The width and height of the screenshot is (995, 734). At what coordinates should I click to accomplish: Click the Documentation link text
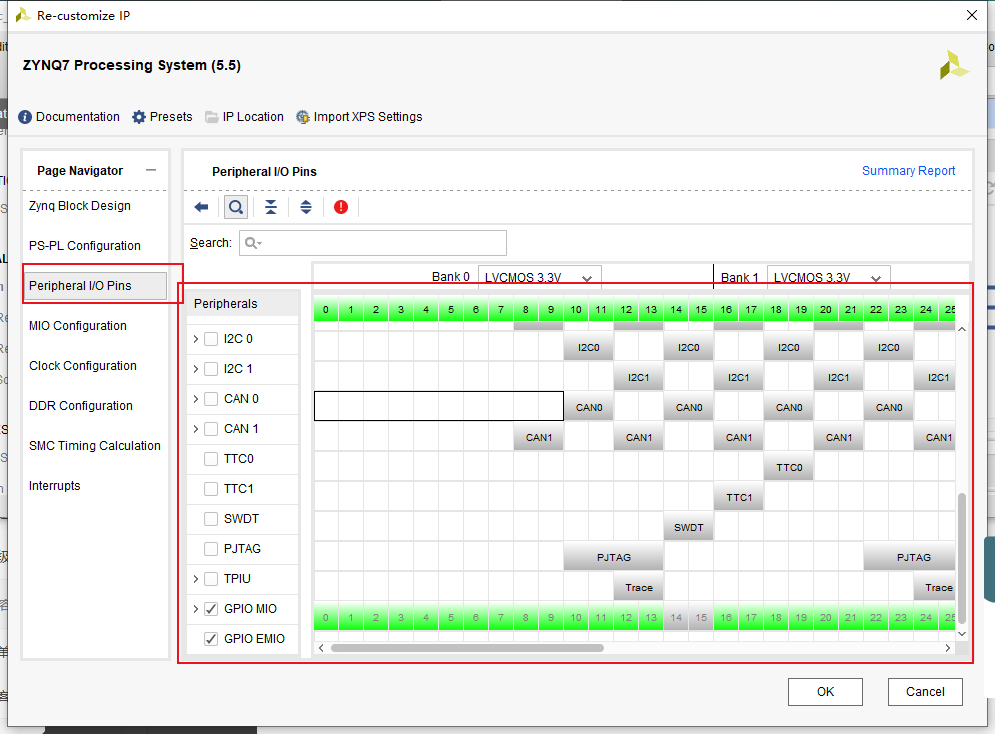pyautogui.click(x=77, y=117)
